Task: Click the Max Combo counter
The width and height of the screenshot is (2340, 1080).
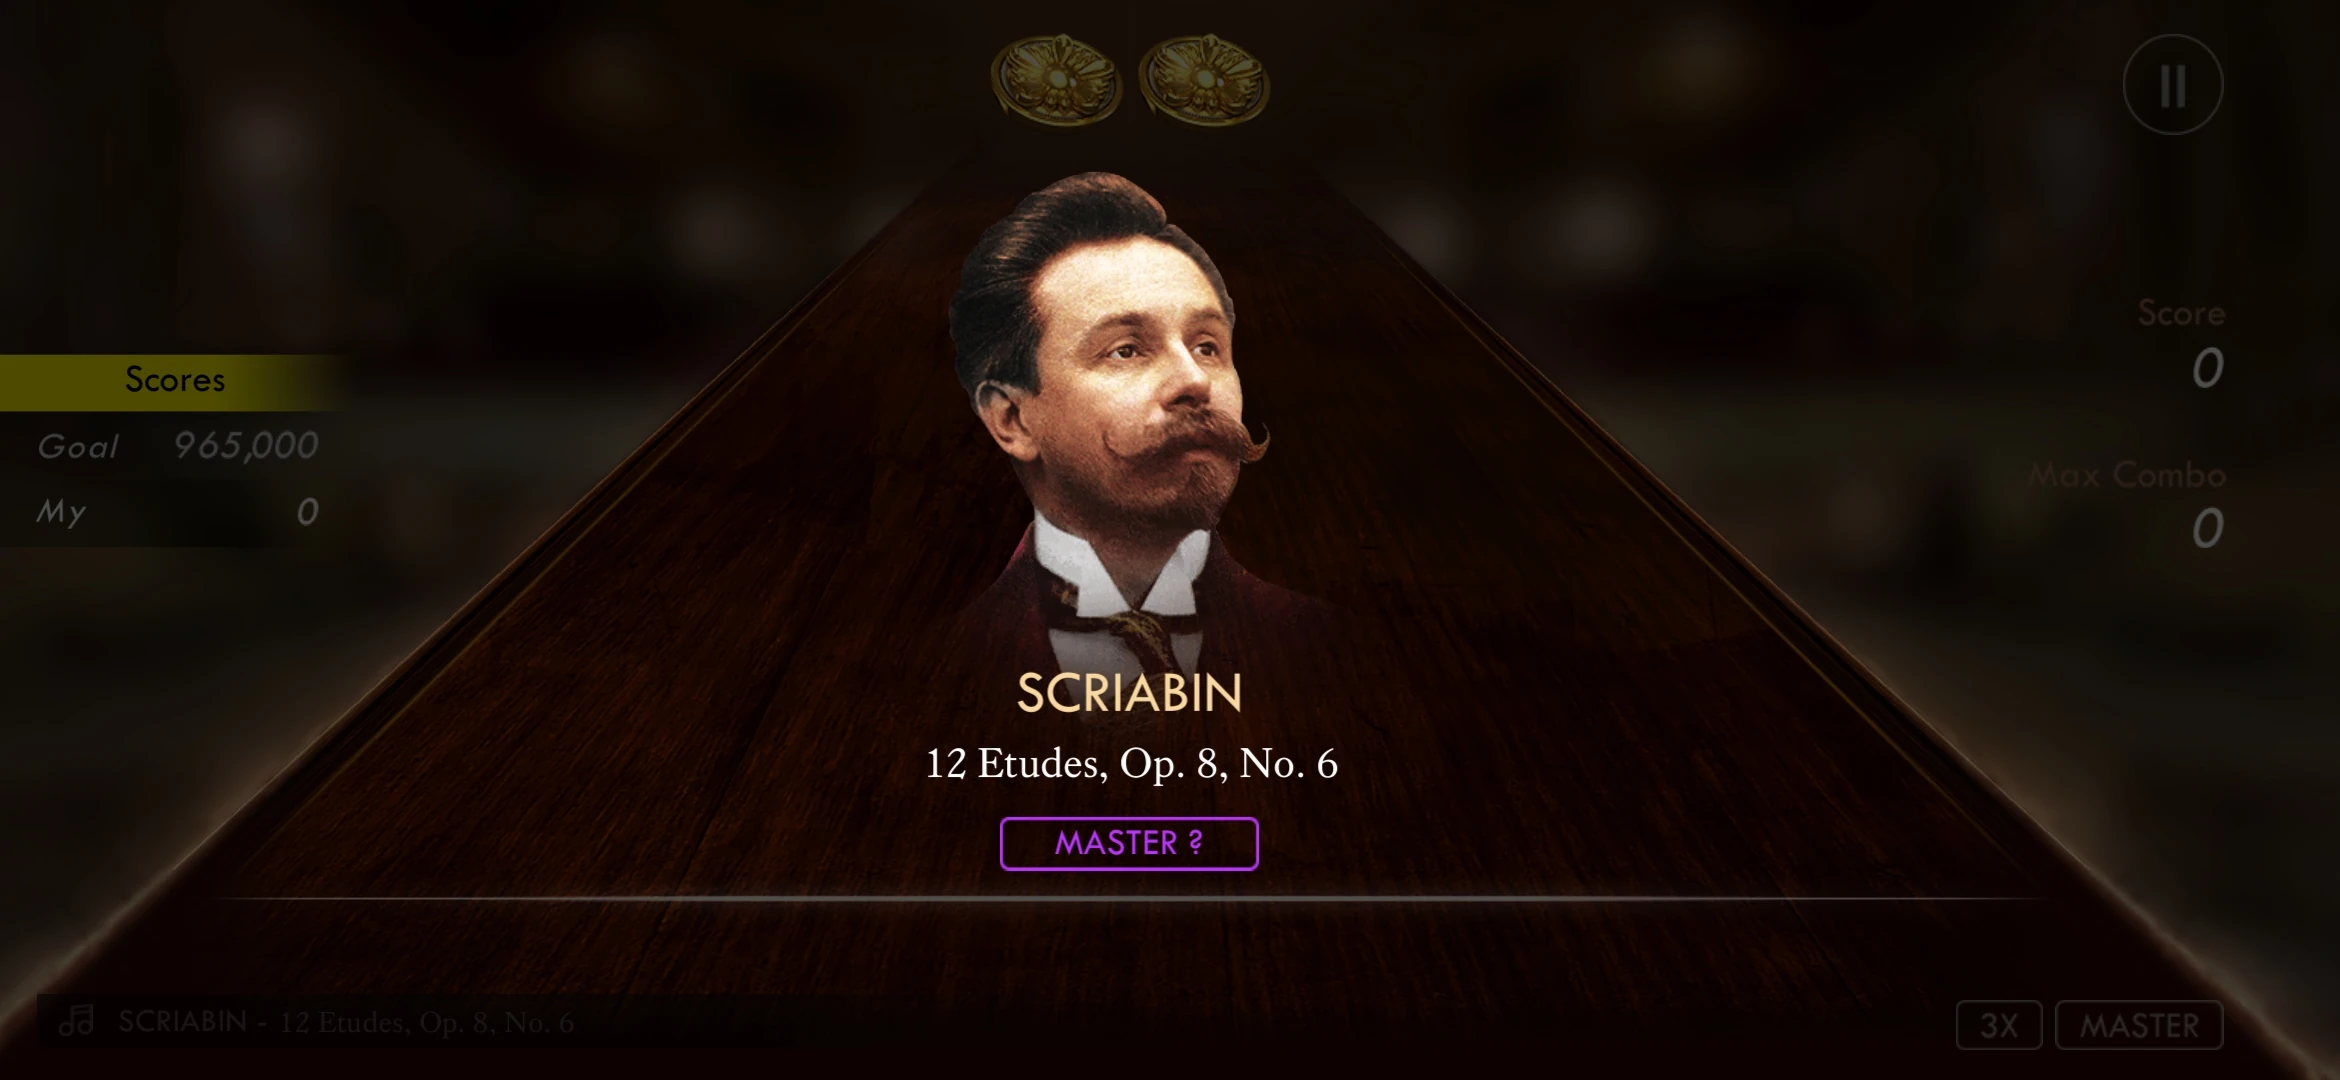Action: pyautogui.click(x=2128, y=503)
